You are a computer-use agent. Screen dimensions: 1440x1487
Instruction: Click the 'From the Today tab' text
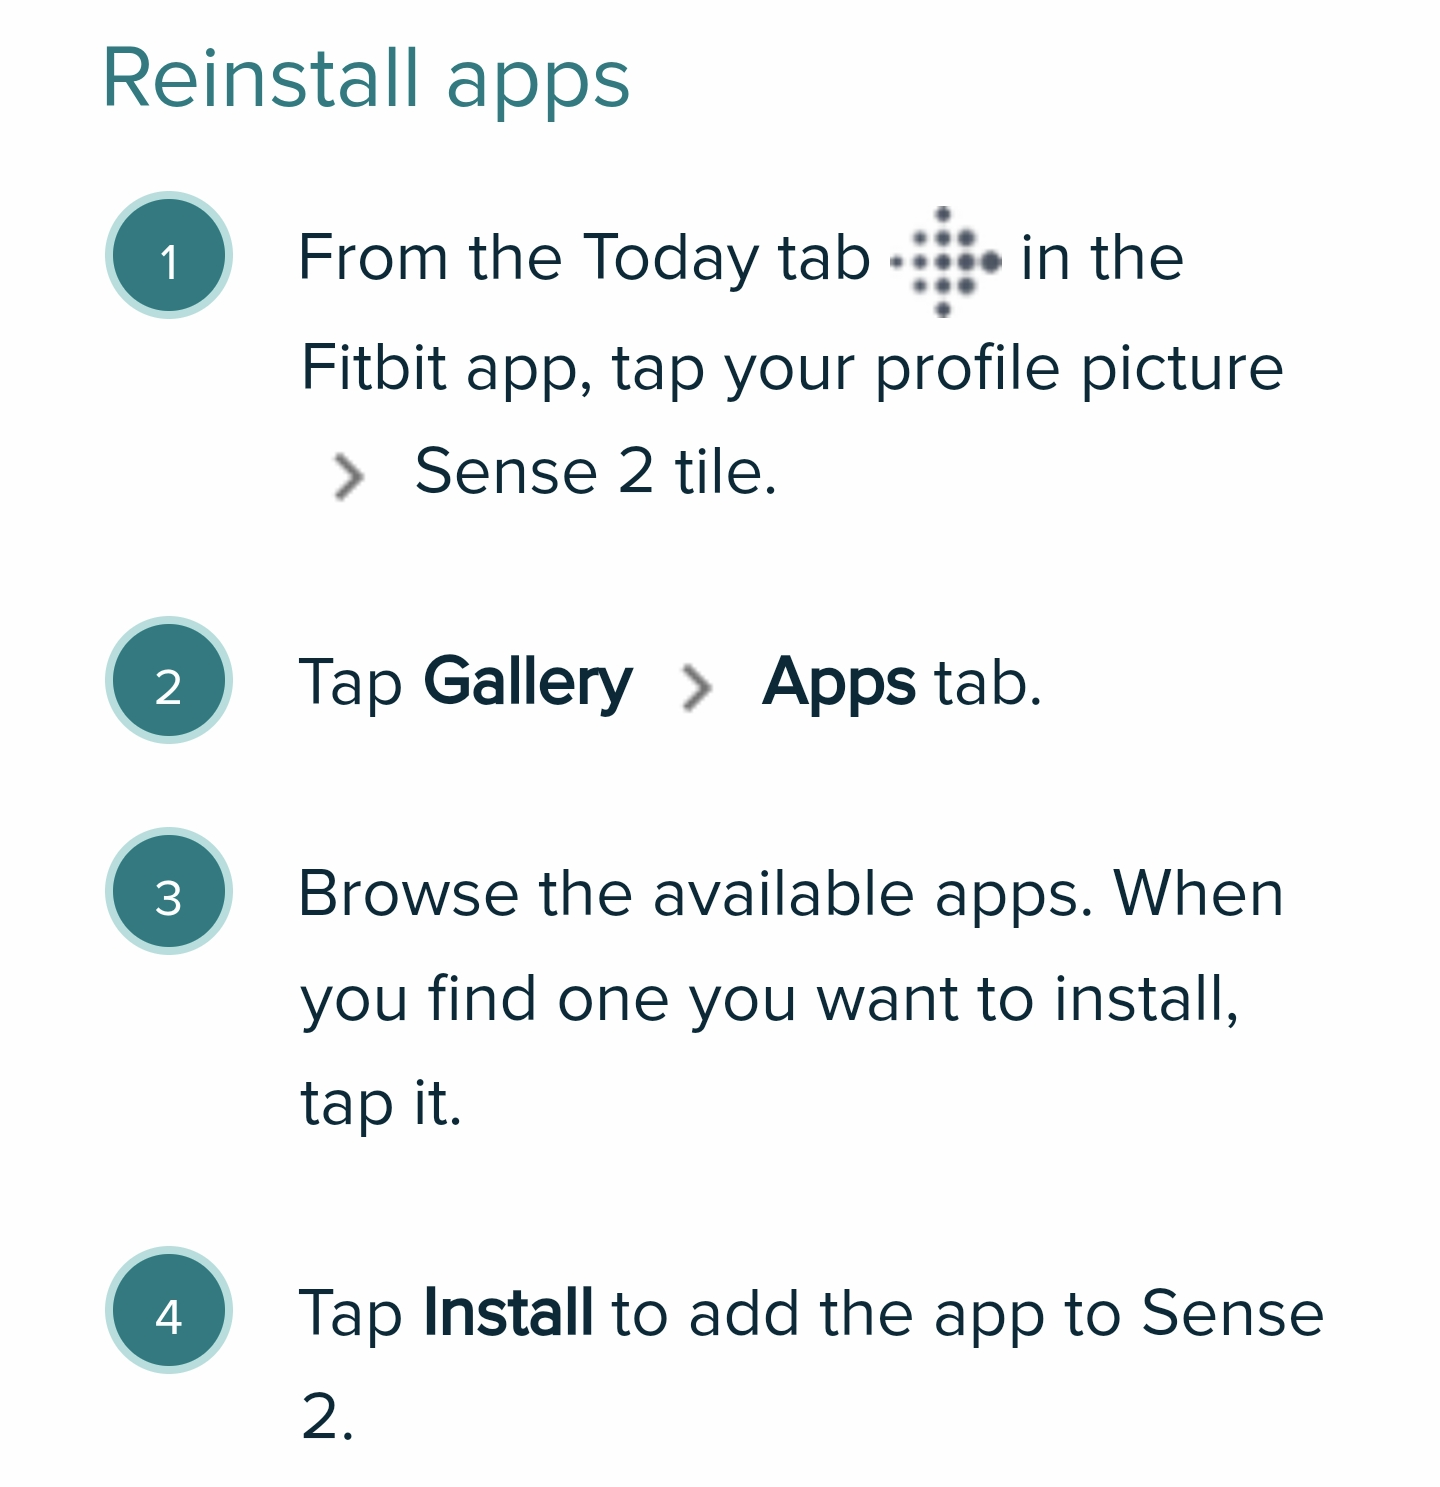tap(584, 258)
